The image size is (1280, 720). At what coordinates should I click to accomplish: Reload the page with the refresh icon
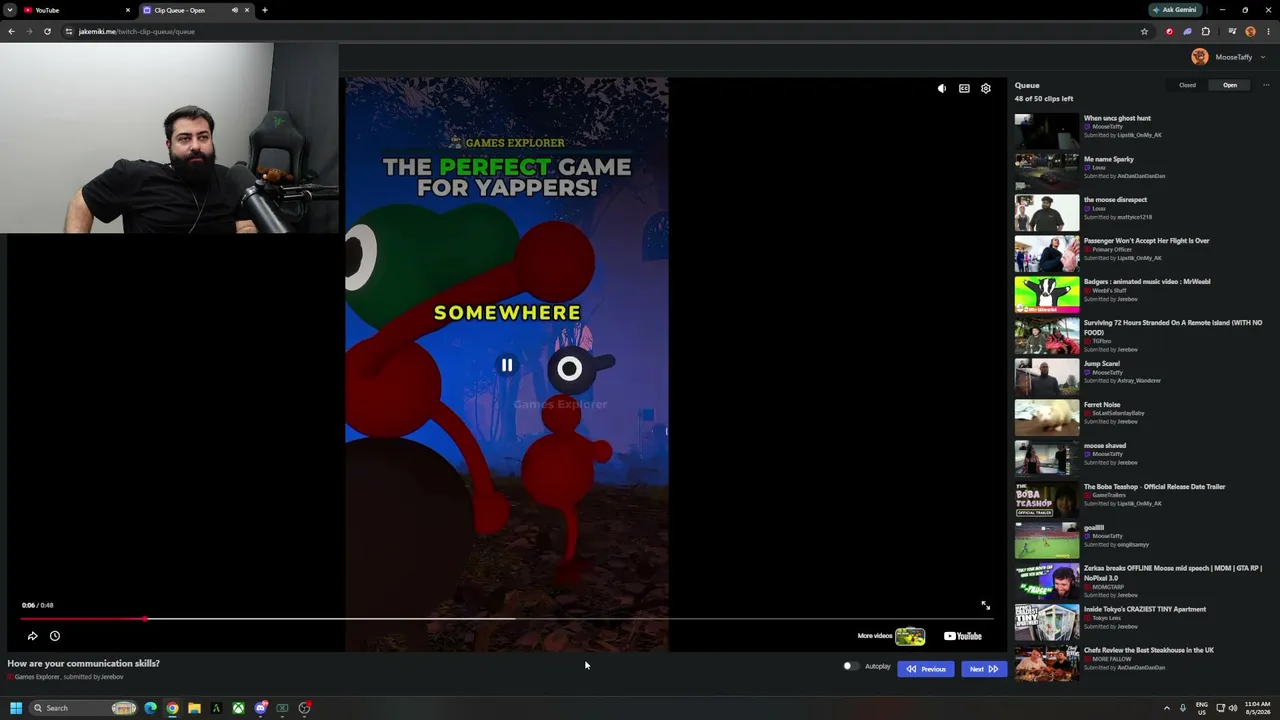coord(47,31)
